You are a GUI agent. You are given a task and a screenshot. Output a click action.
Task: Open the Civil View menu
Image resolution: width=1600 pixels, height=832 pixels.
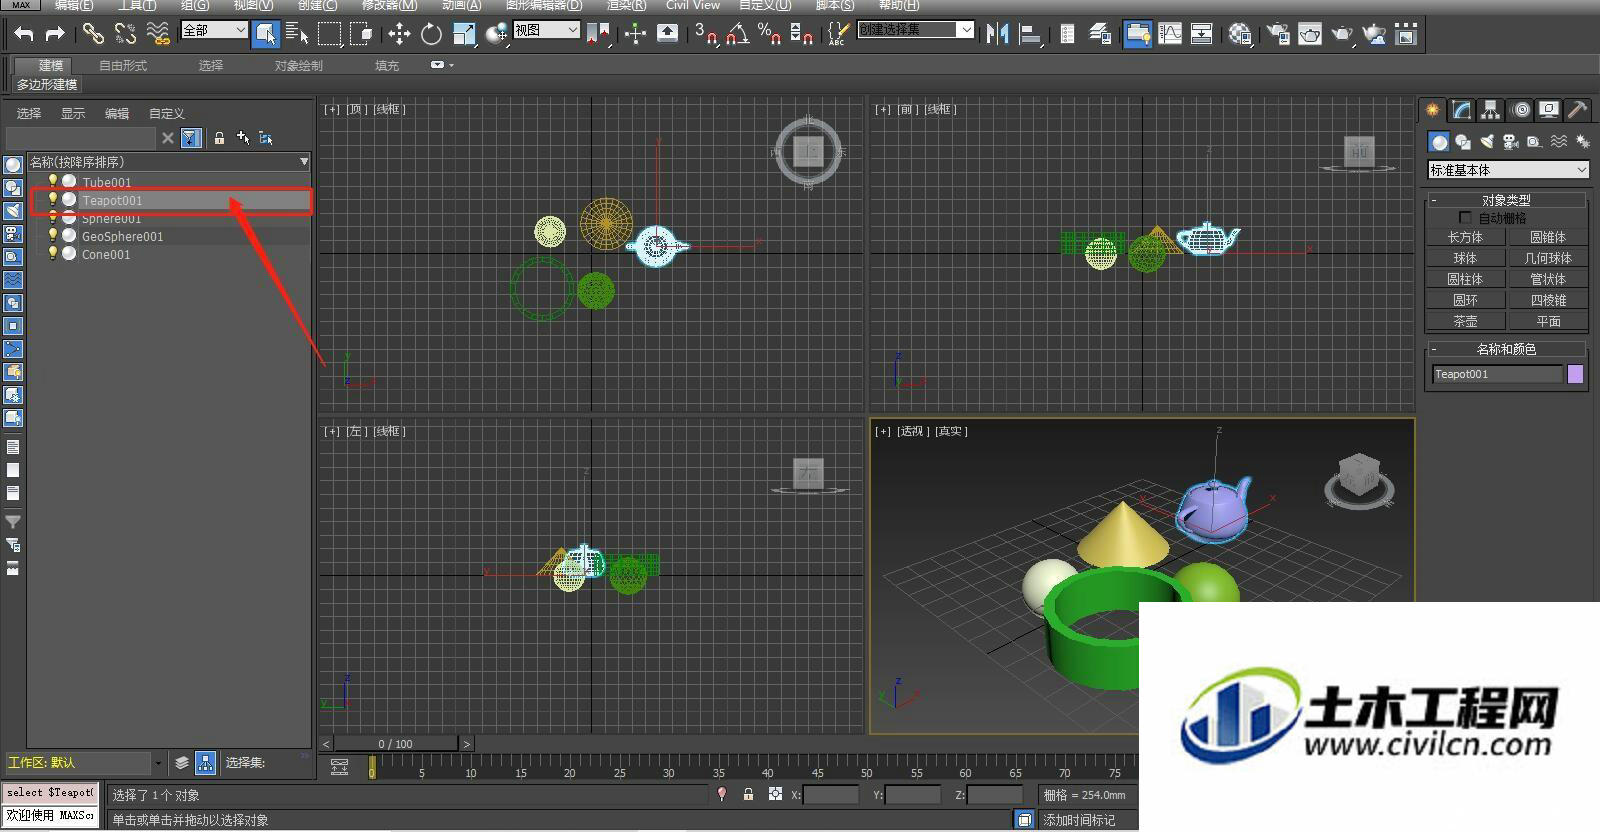coord(693,5)
